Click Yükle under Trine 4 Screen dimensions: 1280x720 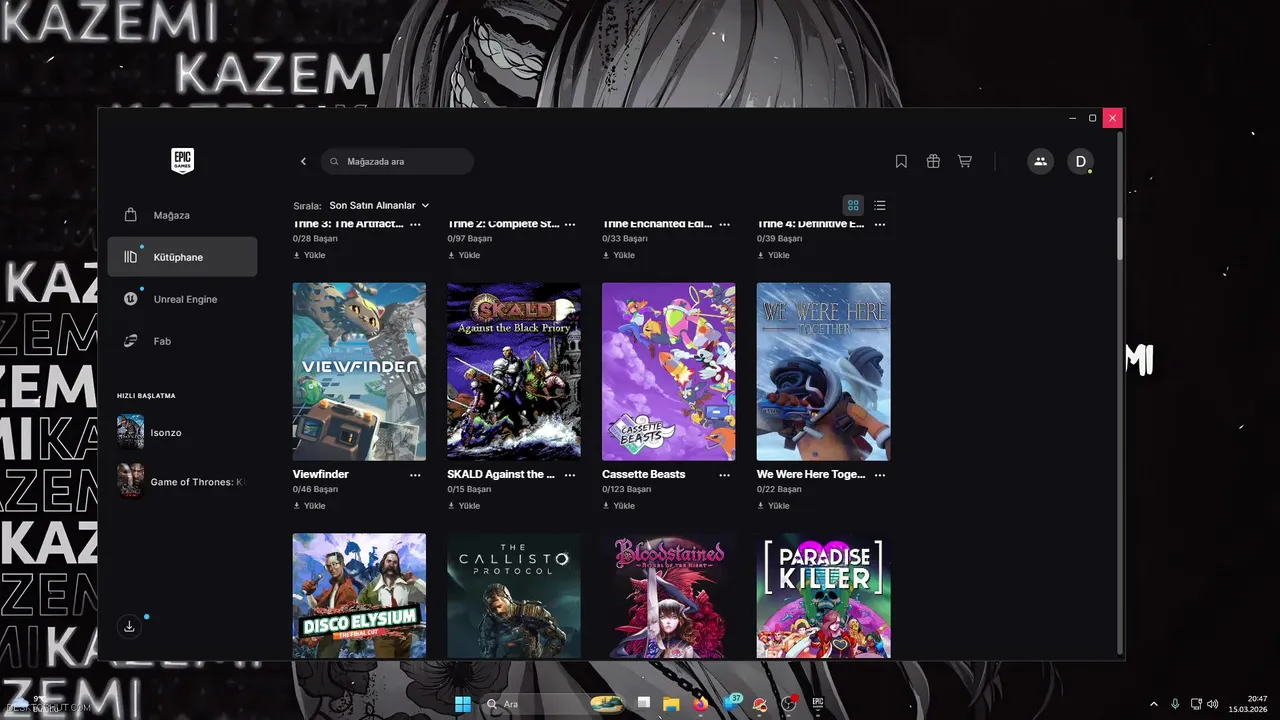click(773, 255)
